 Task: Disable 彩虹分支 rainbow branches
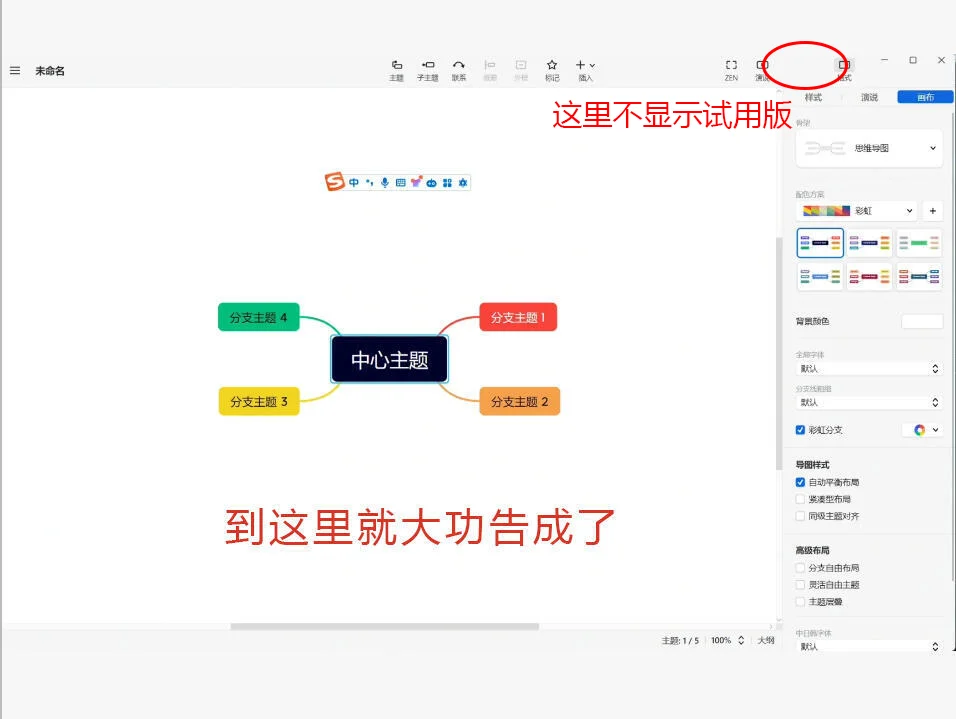click(x=798, y=429)
